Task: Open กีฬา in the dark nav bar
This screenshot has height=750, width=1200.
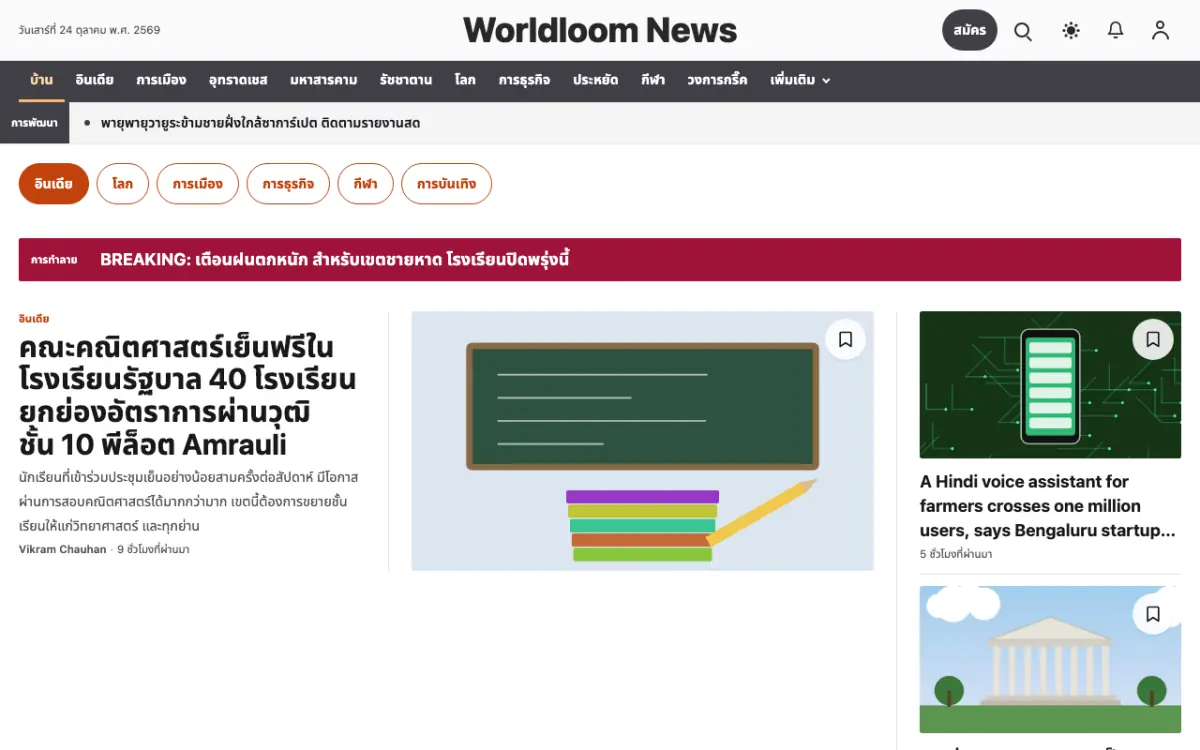Action: pyautogui.click(x=653, y=80)
